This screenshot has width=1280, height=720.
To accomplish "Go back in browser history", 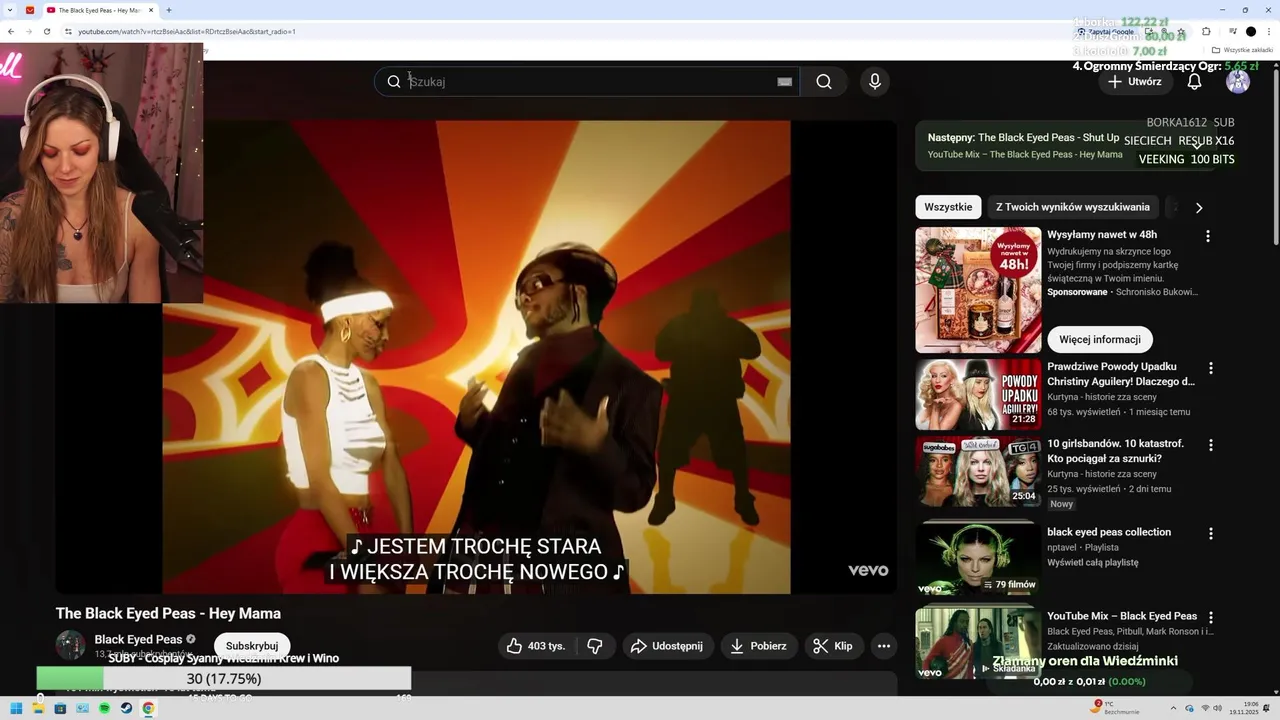I will point(11,31).
